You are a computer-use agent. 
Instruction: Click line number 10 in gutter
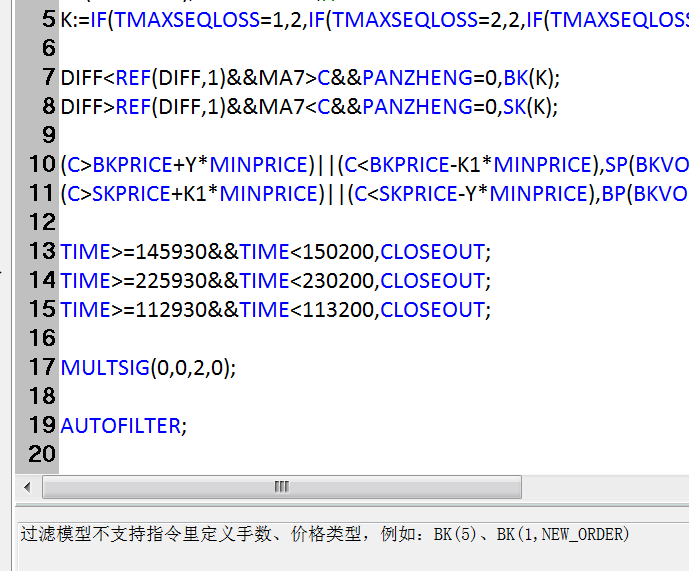coord(42,164)
